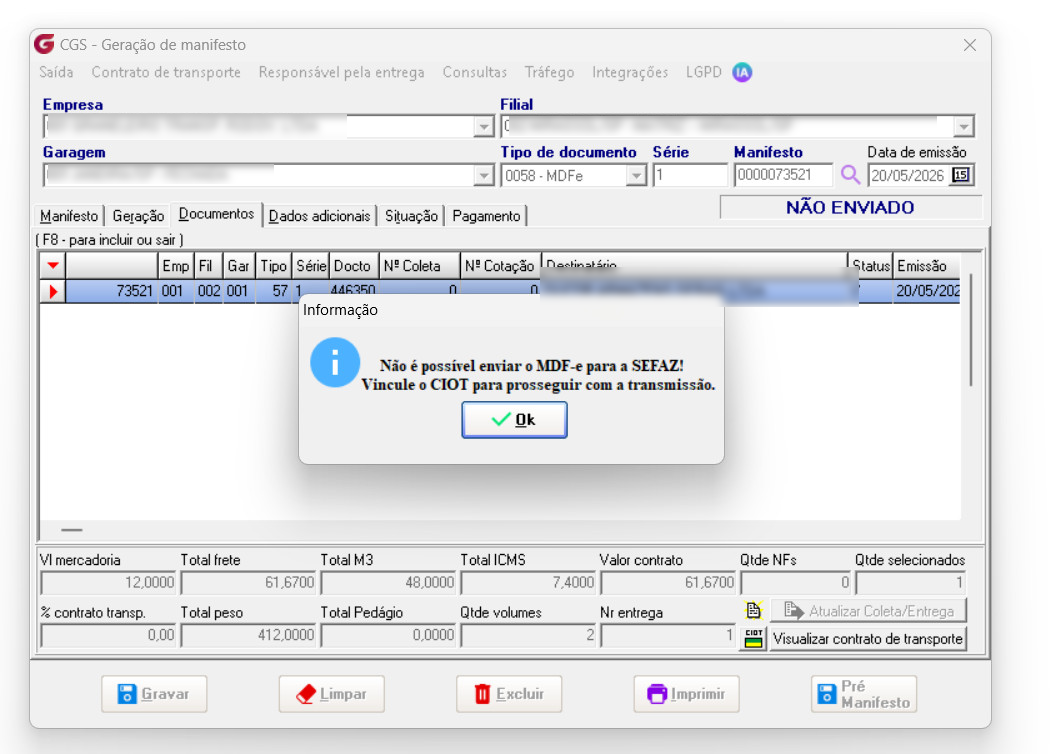Image resolution: width=1063 pixels, height=754 pixels.
Task: Click the CIOT icon beside Visualizar contrato
Action: pos(754,639)
